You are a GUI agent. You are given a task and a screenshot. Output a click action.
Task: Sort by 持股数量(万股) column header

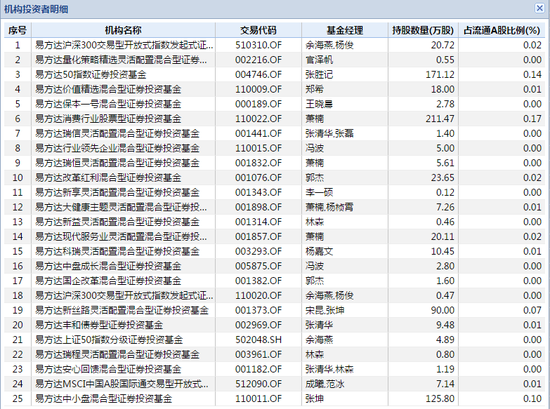tap(423, 31)
